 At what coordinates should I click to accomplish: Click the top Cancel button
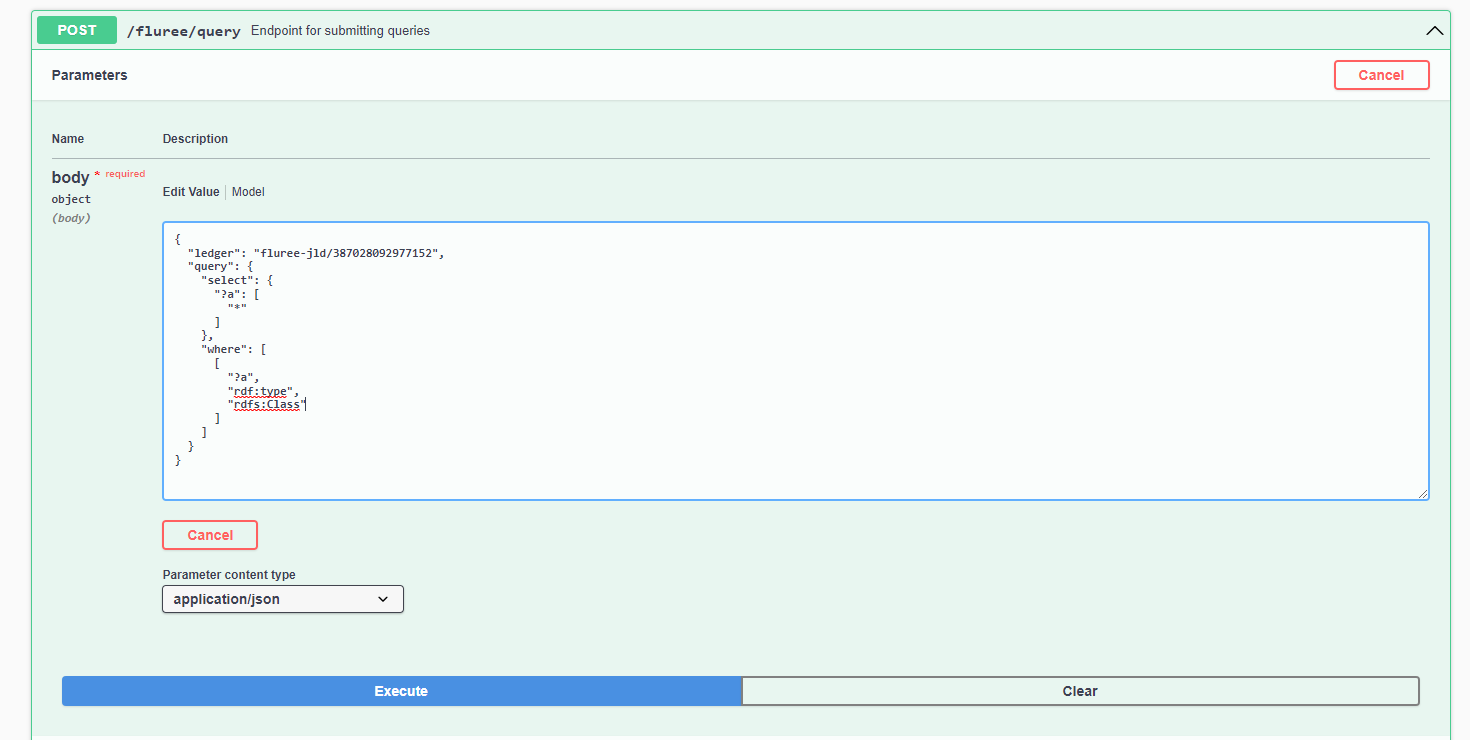point(1381,74)
